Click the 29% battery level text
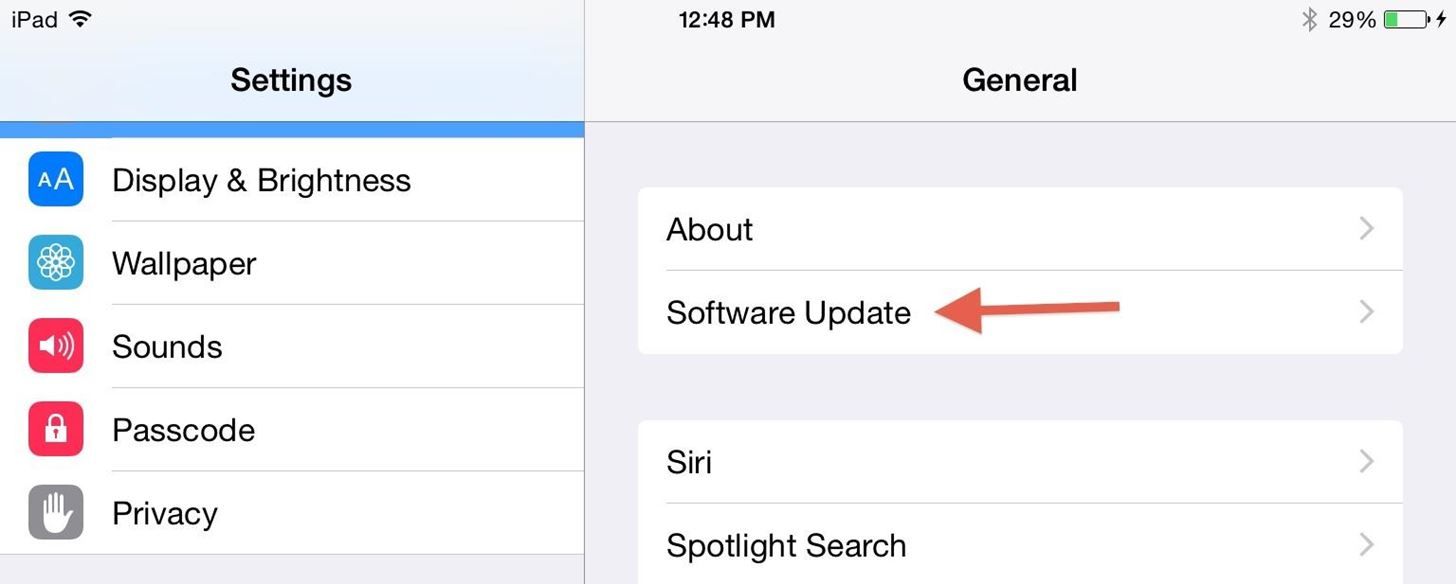Screen dimensions: 1456x584 coord(1355,18)
